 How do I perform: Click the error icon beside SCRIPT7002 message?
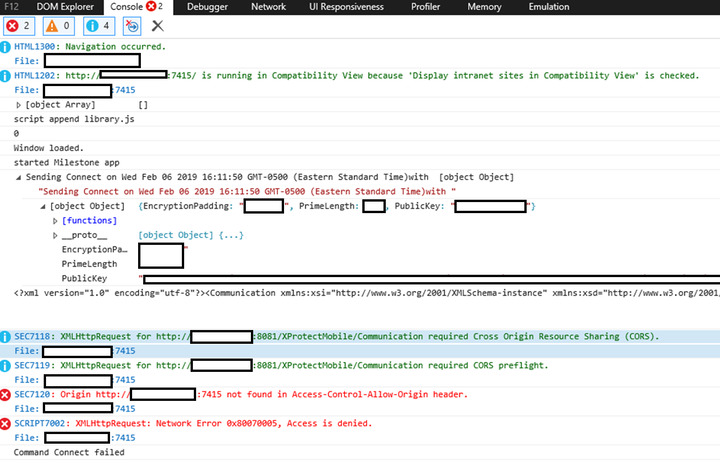click(x=6, y=424)
